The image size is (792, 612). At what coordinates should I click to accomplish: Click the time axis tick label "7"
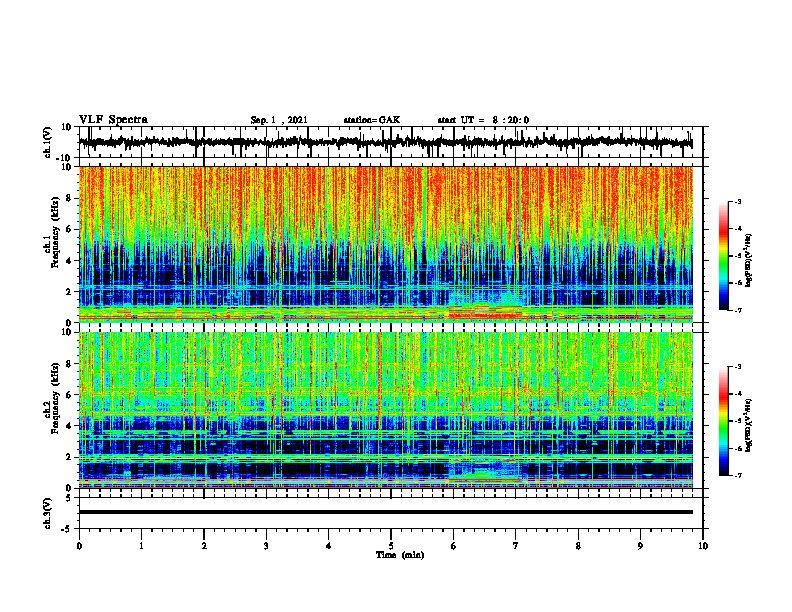(516, 546)
